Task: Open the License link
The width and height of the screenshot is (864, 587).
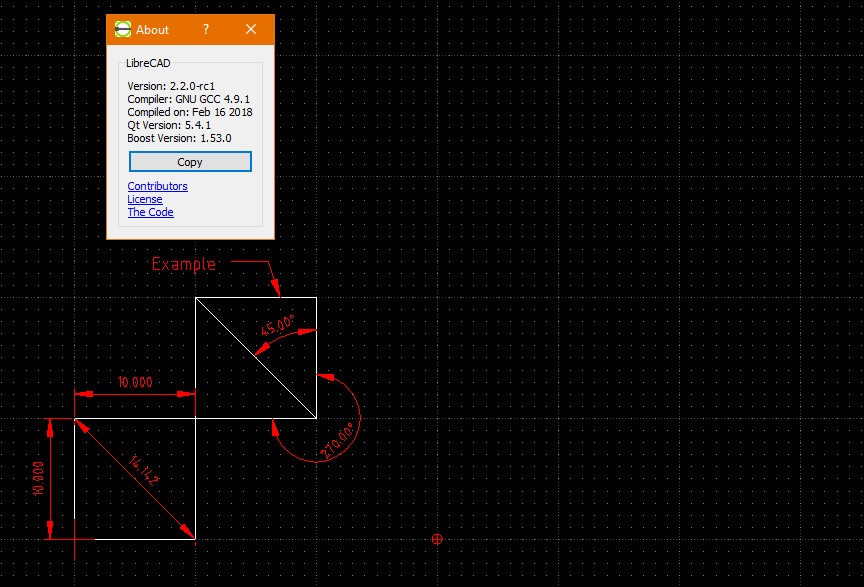Action: coord(144,199)
